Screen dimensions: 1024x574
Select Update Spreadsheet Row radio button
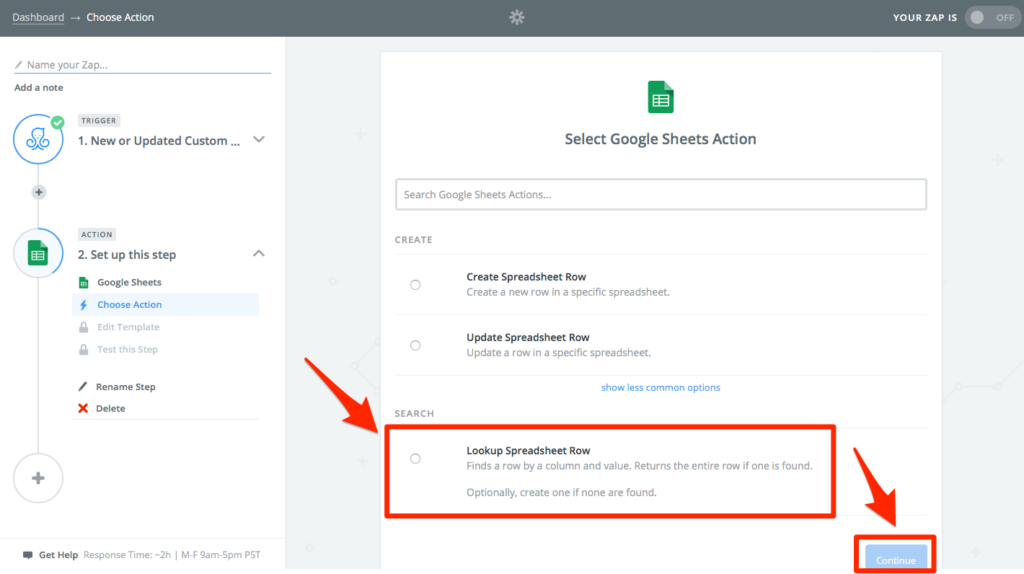[415, 345]
